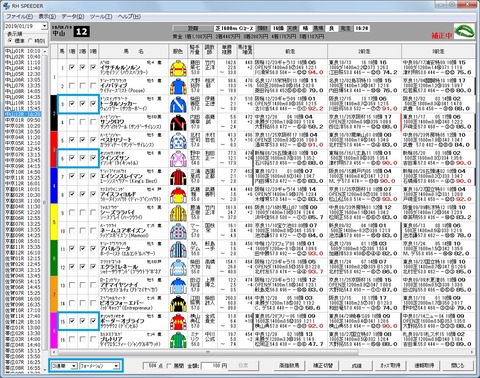Screen dimensions: 480x378
Task: Click the 閉じる button
Action: coord(459,365)
